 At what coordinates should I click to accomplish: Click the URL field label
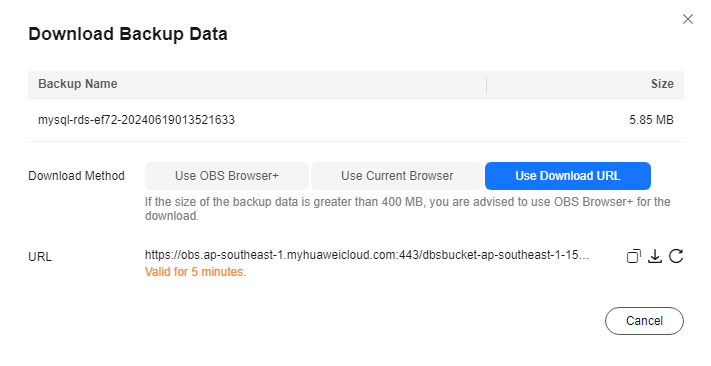pos(40,257)
